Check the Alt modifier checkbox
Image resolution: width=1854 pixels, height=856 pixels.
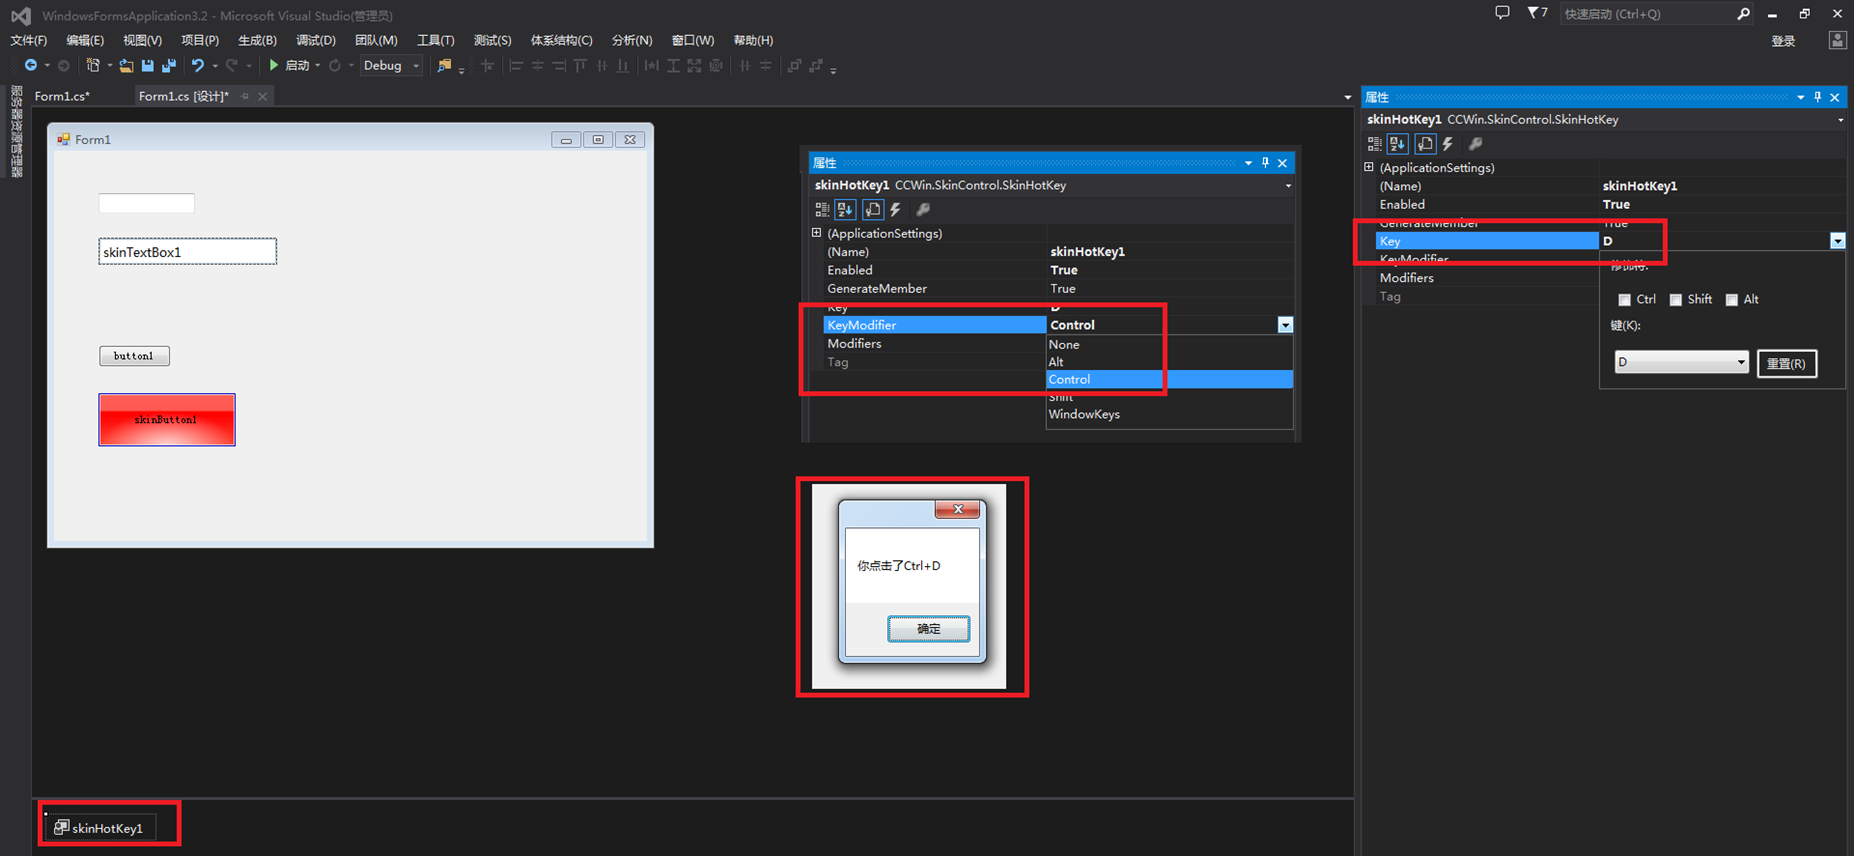(1732, 300)
